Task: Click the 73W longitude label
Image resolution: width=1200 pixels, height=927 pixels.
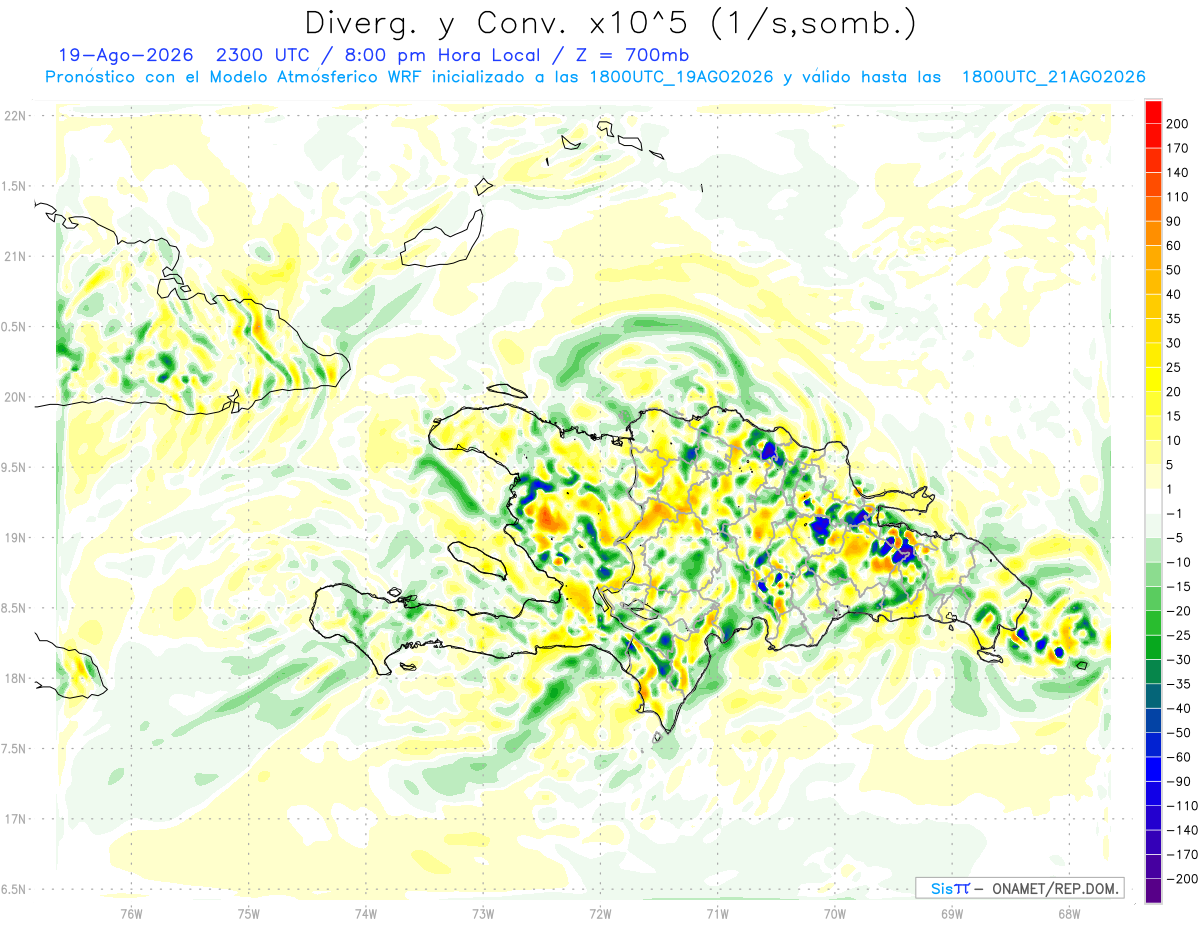Action: (x=483, y=913)
